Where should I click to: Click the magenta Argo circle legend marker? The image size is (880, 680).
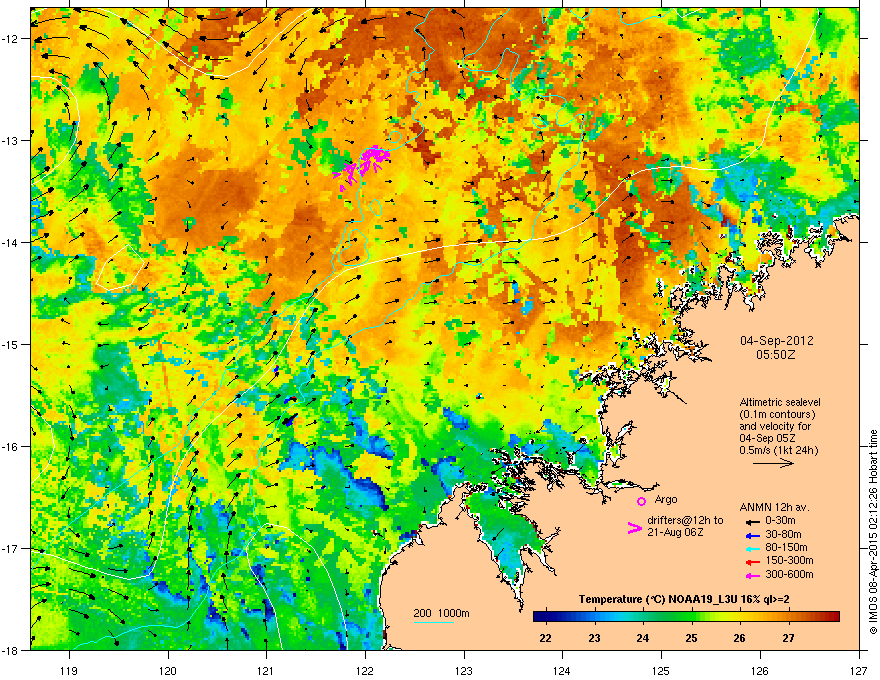pyautogui.click(x=641, y=501)
